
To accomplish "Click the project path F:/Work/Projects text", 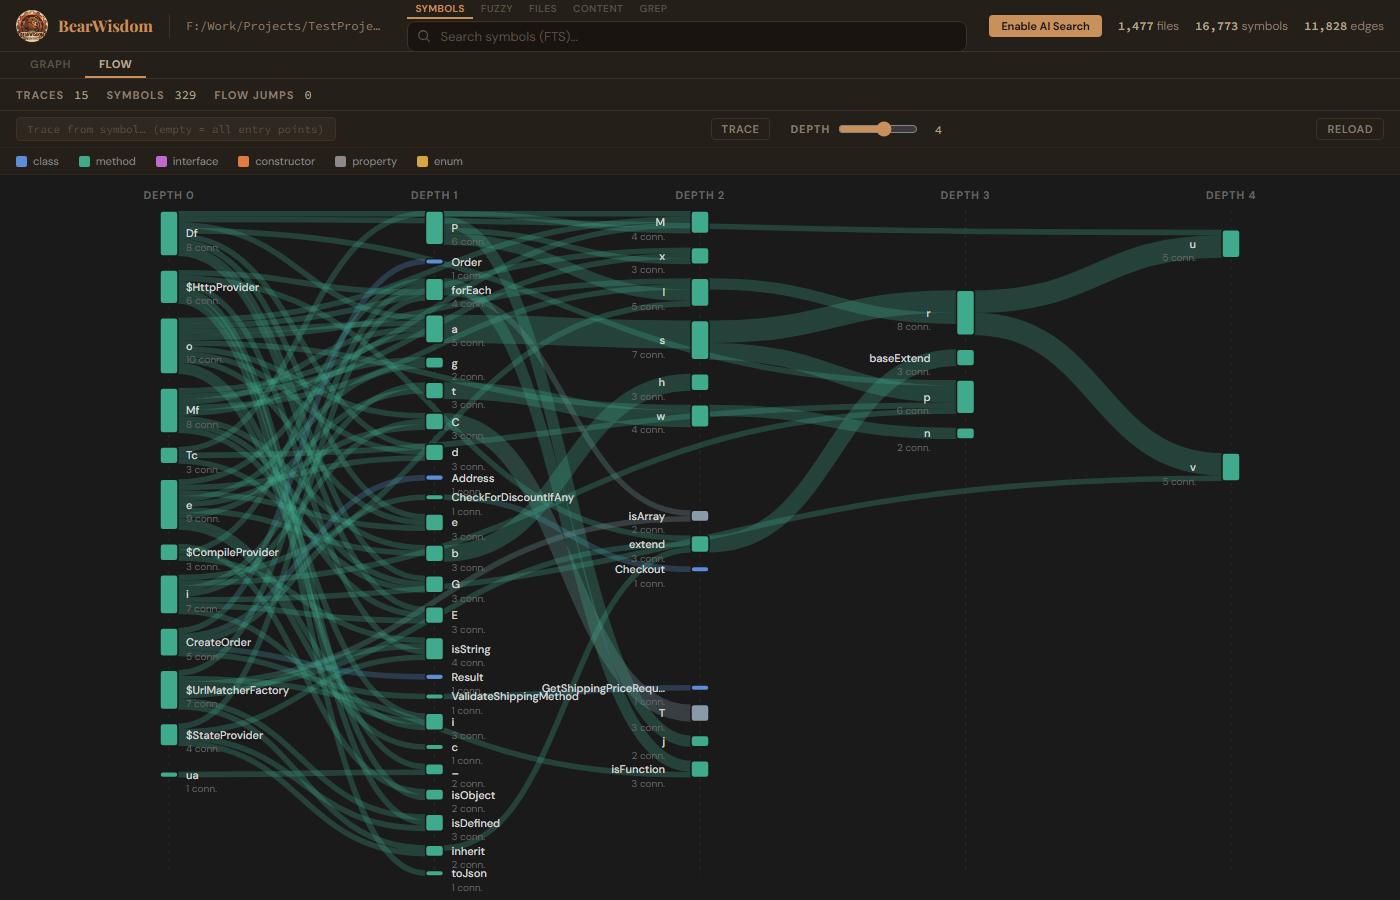I will point(283,26).
